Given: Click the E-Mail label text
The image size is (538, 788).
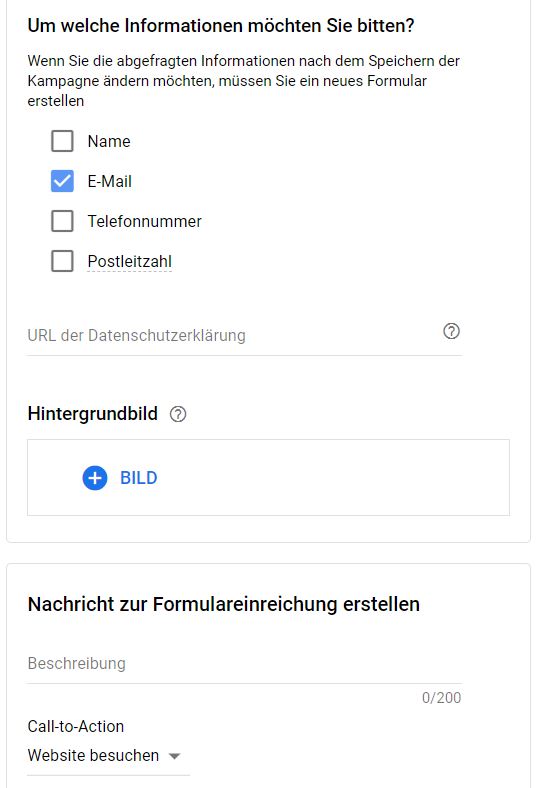Looking at the screenshot, I should tap(110, 181).
